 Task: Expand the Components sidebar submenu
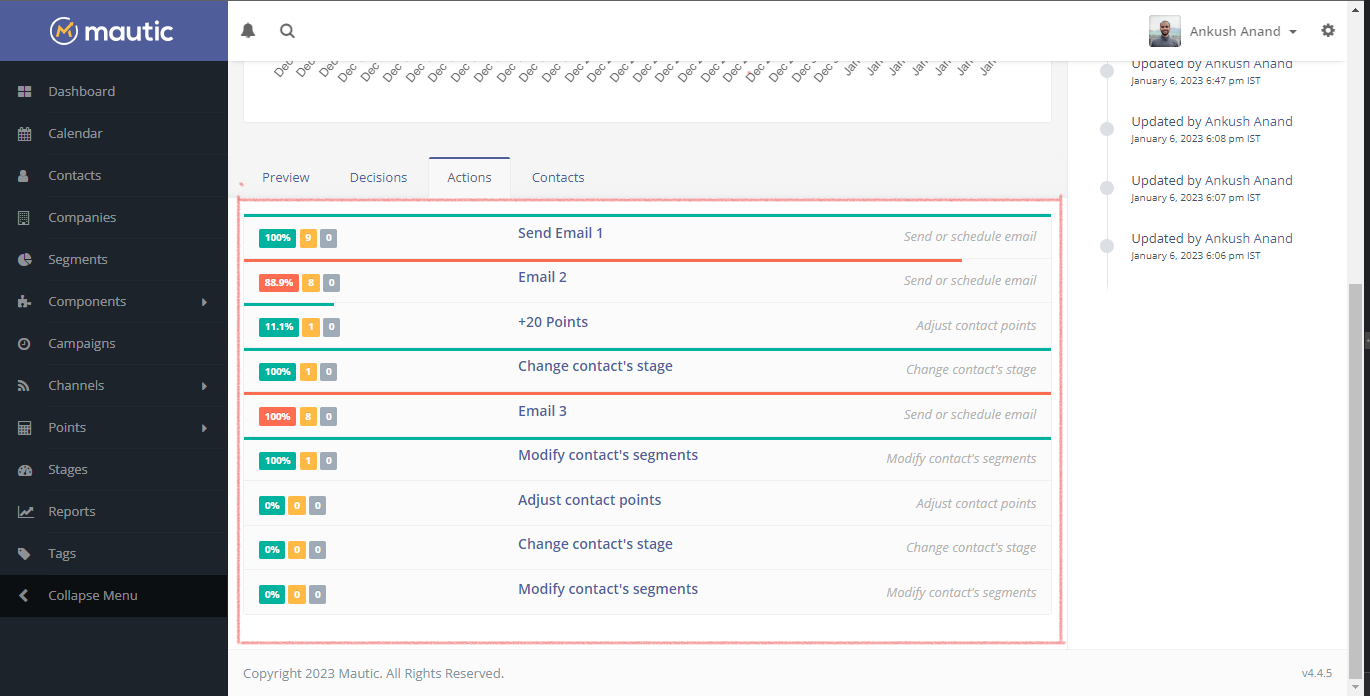88,300
